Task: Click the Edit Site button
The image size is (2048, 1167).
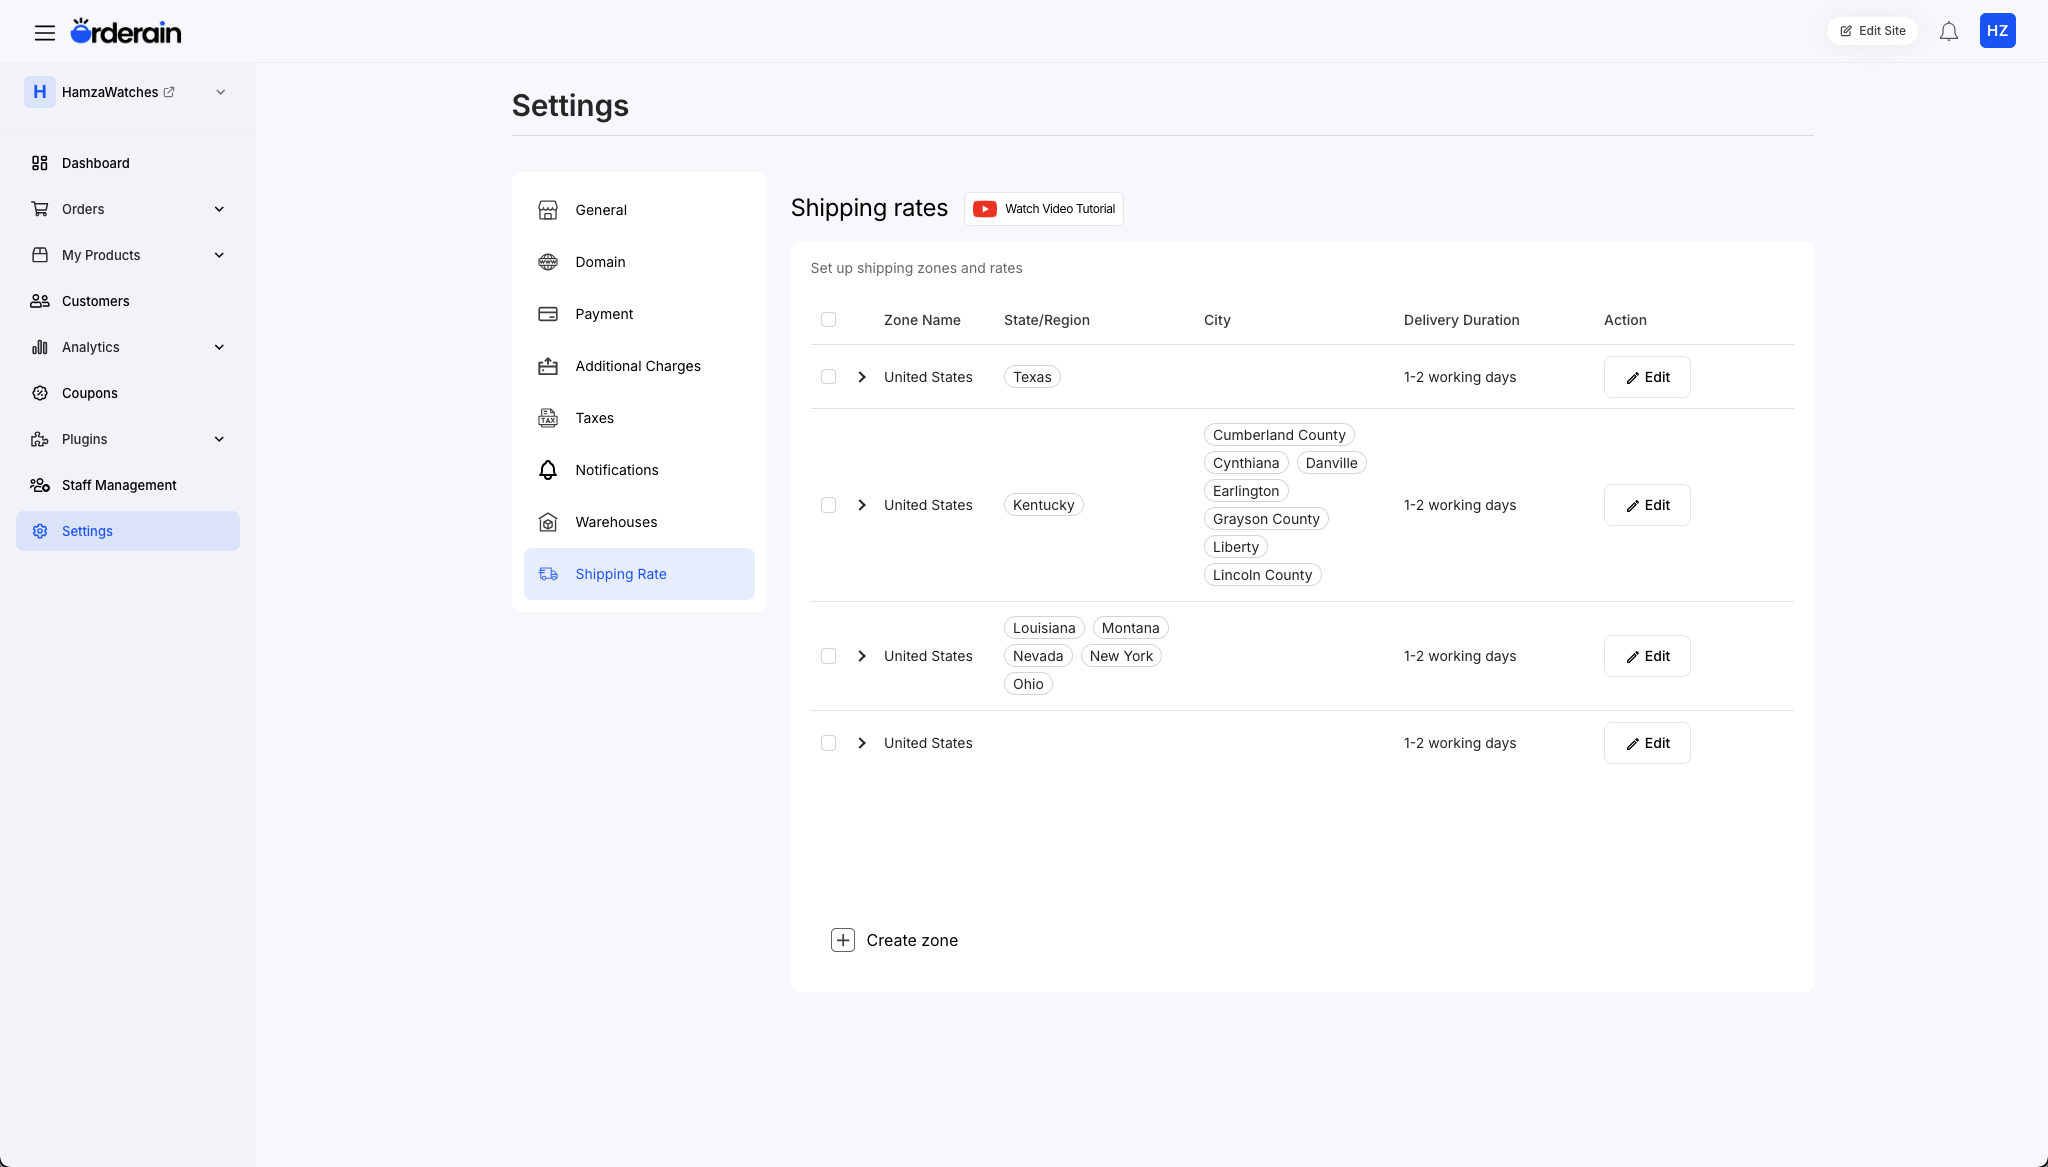Action: click(1872, 31)
